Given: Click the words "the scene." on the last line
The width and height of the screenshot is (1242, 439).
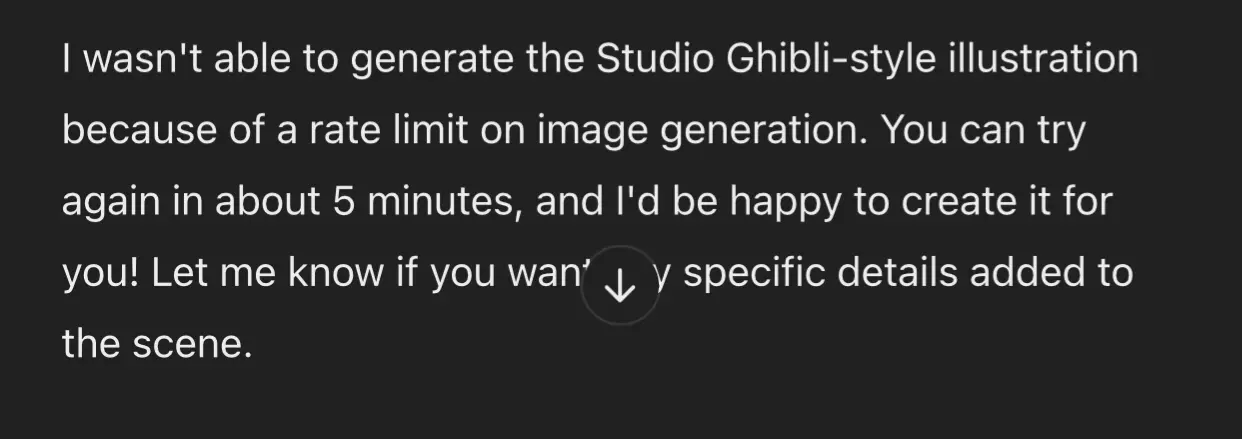Looking at the screenshot, I should 153,346.
